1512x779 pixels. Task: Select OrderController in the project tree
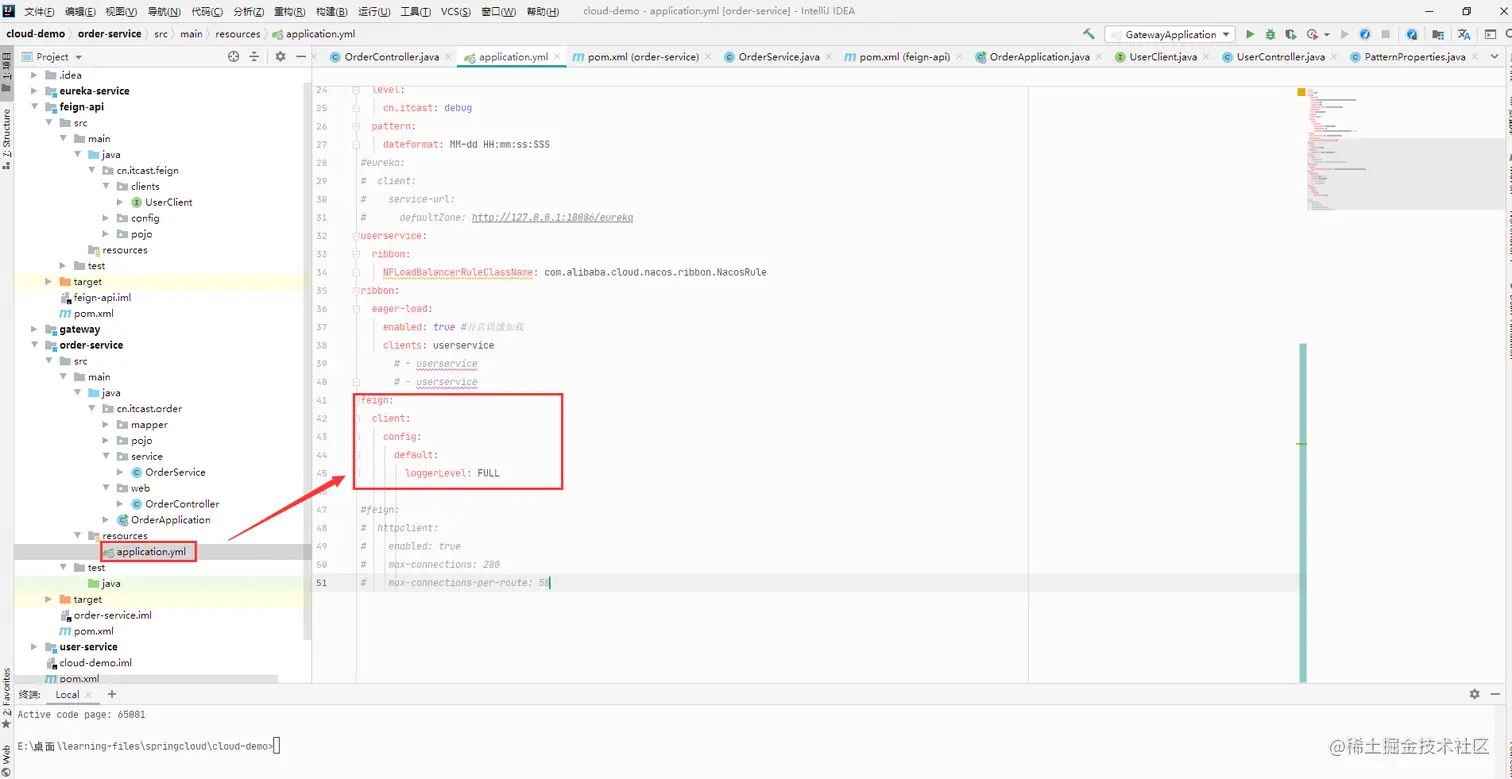tap(182, 504)
